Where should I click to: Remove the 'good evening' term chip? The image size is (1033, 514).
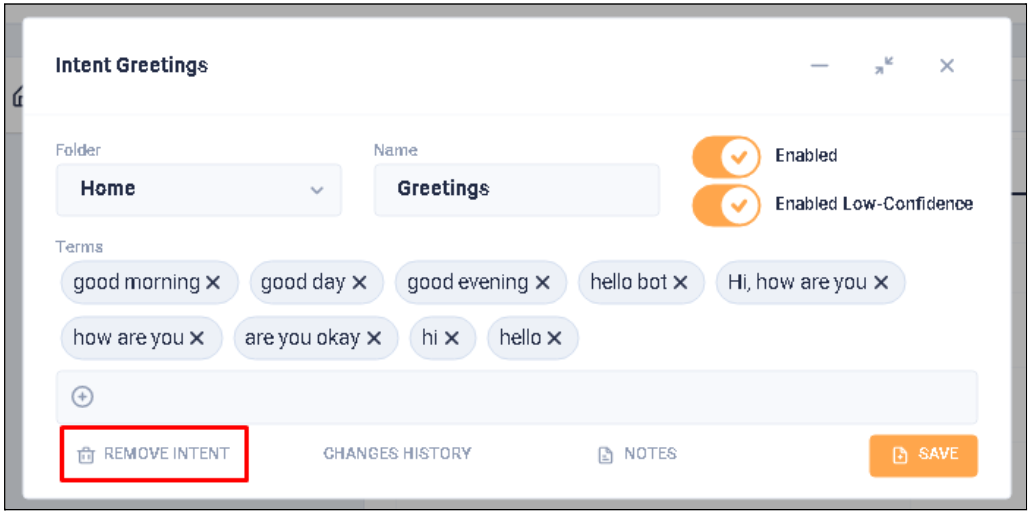pos(542,283)
